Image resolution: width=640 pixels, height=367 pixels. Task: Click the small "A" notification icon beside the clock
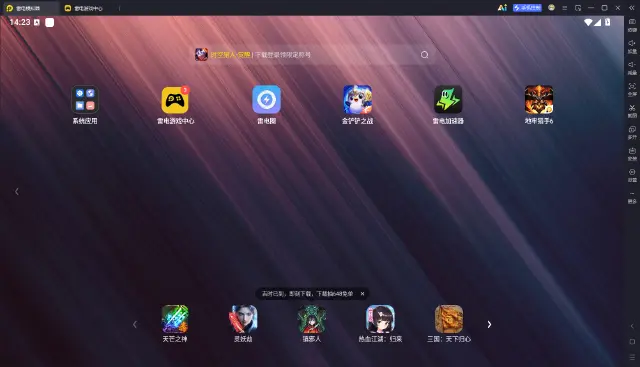click(37, 22)
